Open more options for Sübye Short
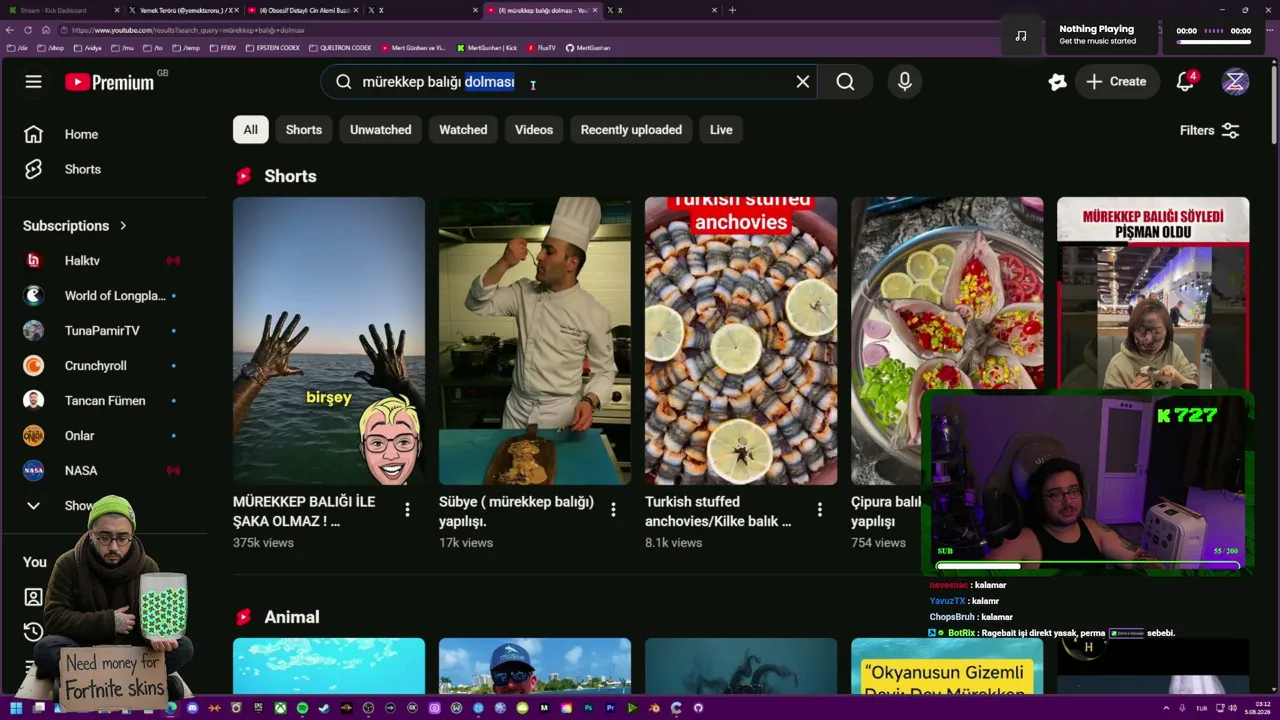 613,510
